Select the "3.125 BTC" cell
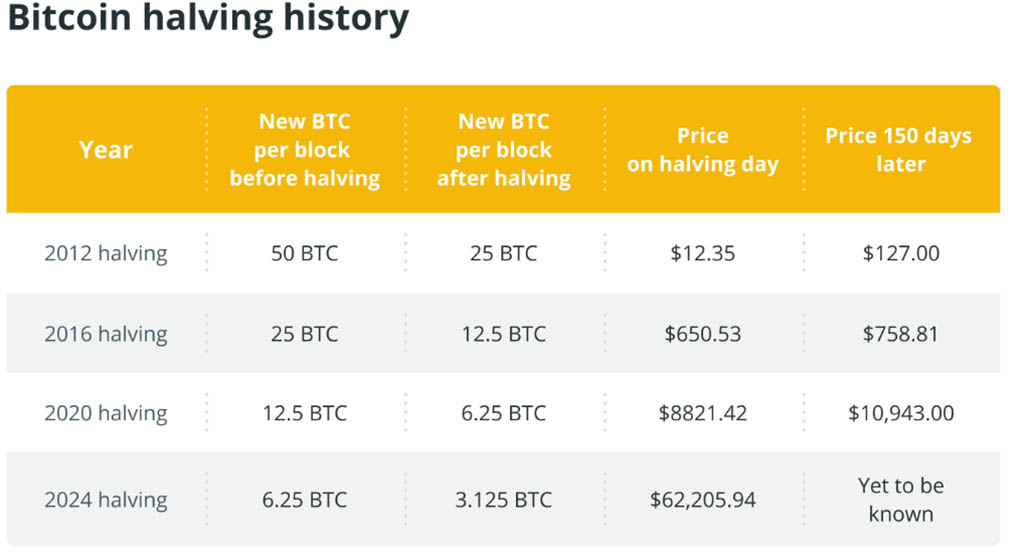Viewport: 1024px width, 560px height. 504,499
